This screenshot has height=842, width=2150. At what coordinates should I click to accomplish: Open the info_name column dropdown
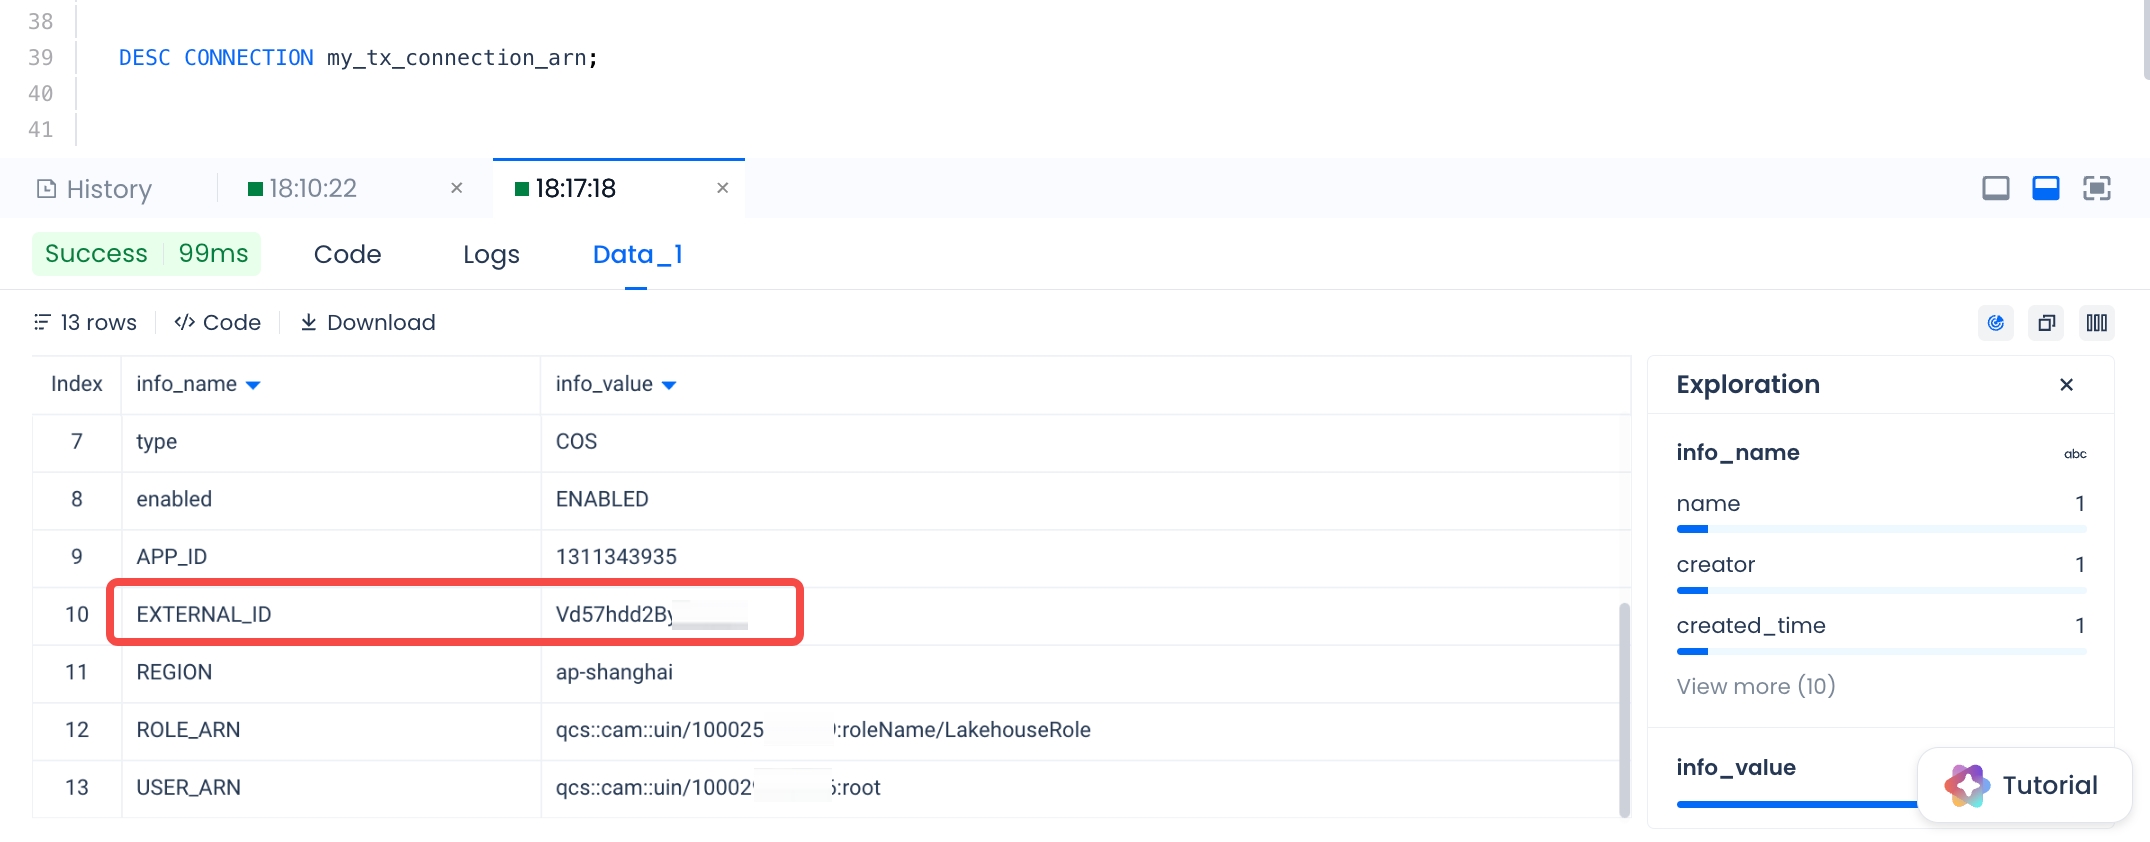coord(253,385)
